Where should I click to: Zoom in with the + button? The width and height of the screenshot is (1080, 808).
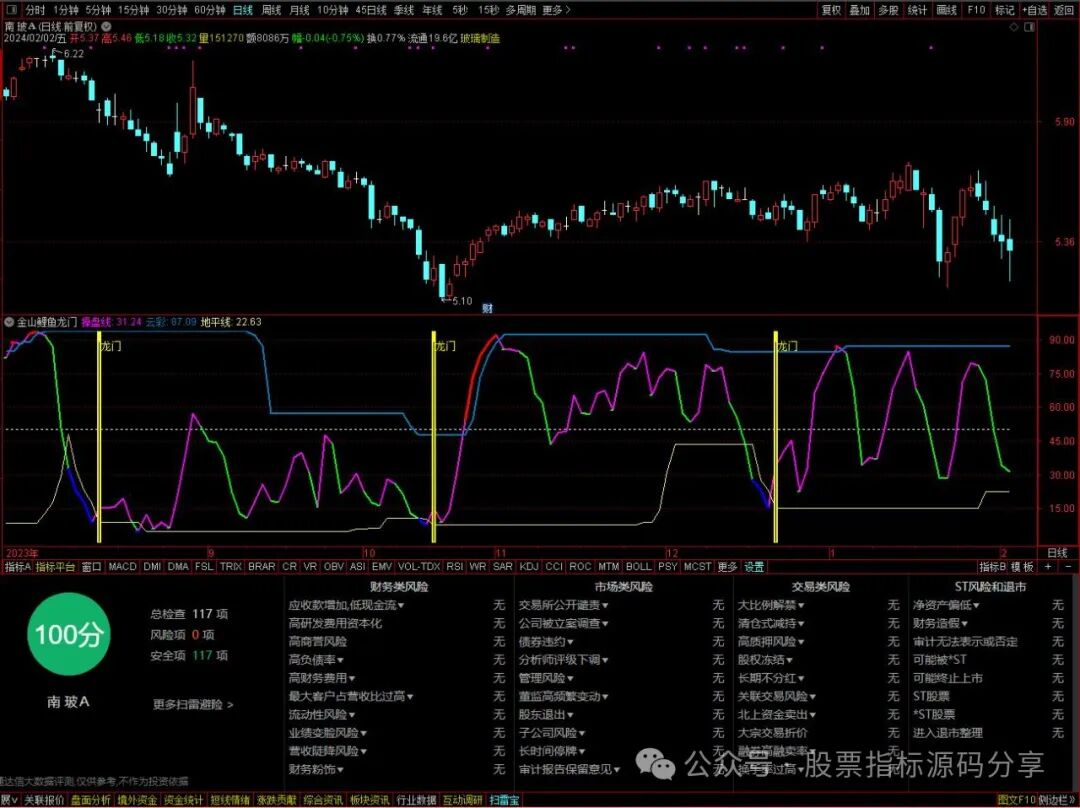pyautogui.click(x=1048, y=566)
